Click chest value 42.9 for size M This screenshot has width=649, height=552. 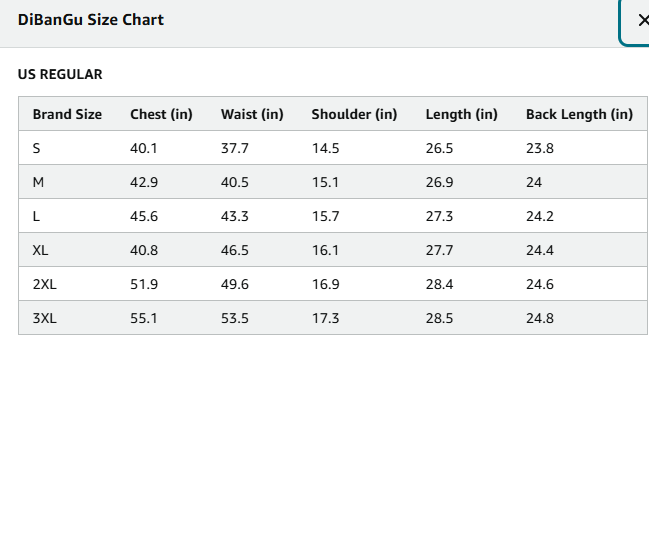pos(144,182)
